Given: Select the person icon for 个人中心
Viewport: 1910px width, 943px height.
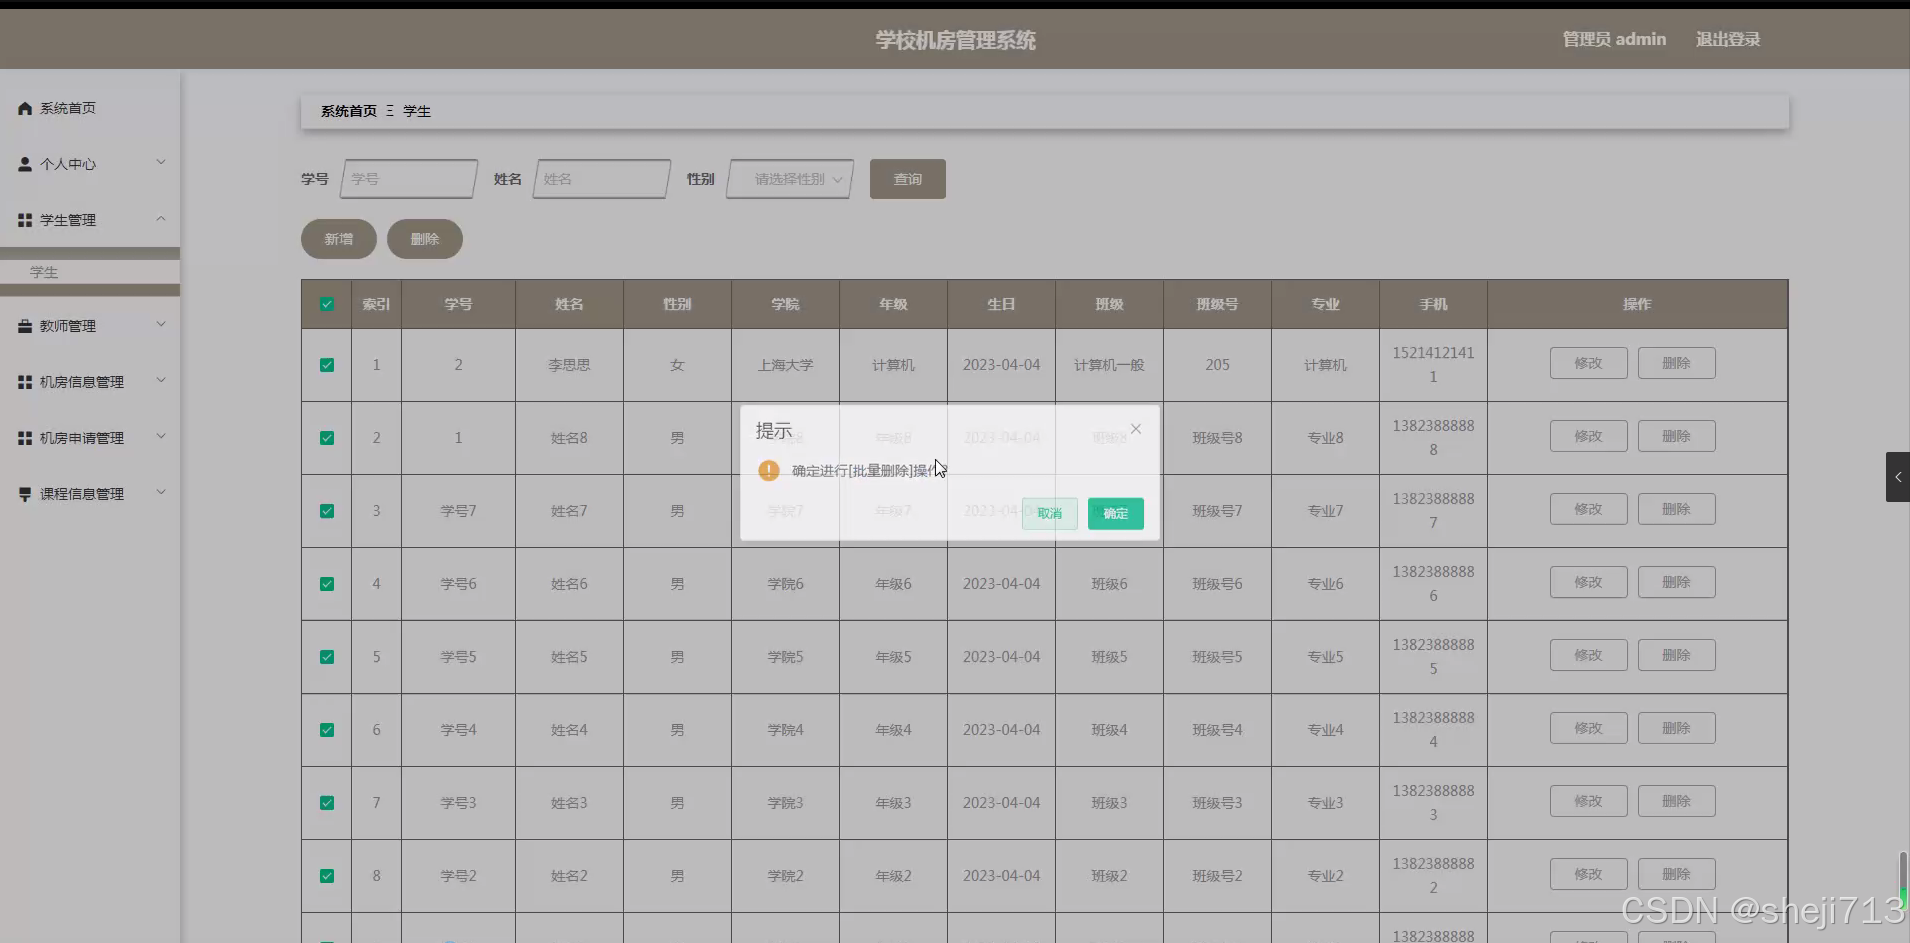Looking at the screenshot, I should [25, 163].
